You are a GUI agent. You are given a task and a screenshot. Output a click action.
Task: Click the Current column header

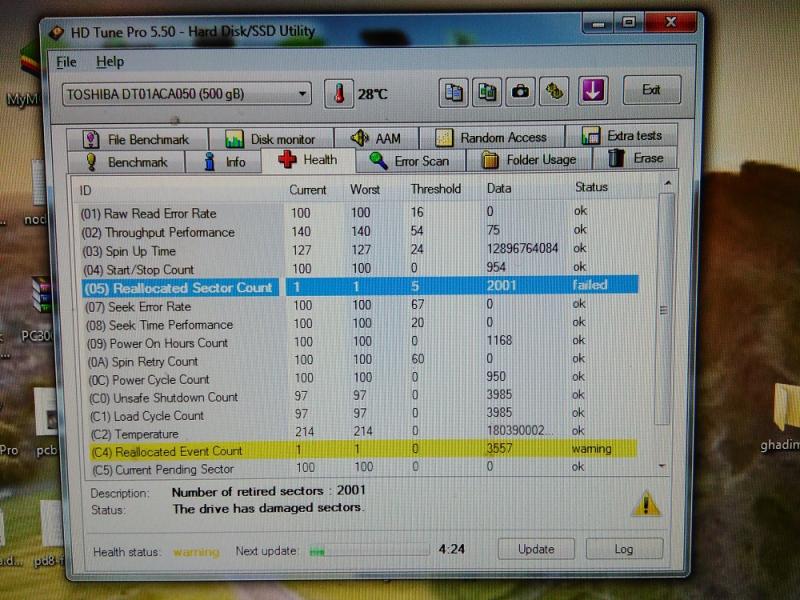coord(307,190)
